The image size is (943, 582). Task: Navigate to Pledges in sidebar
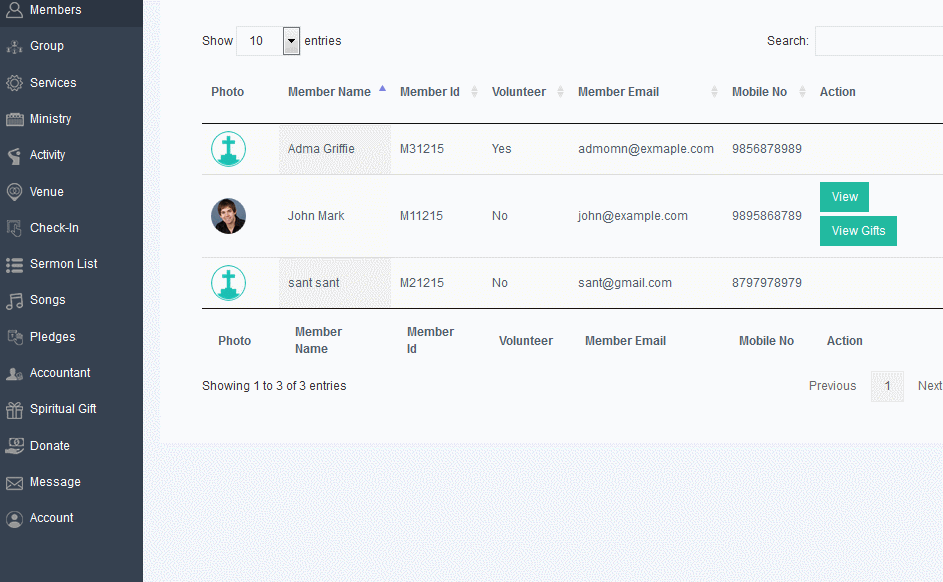53,336
